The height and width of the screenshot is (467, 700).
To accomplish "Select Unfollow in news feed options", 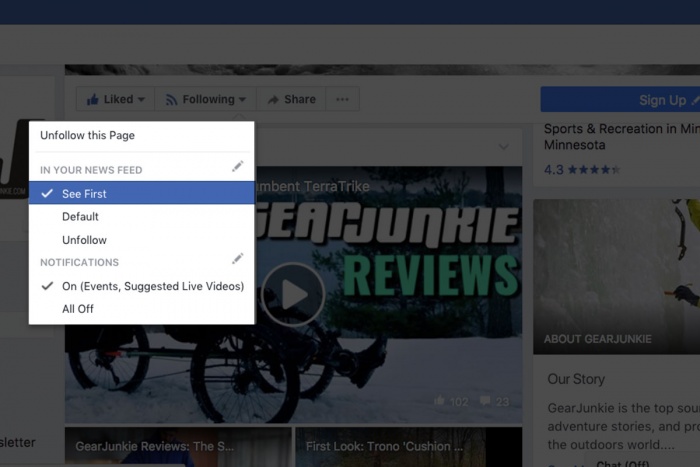I will 142,240.
